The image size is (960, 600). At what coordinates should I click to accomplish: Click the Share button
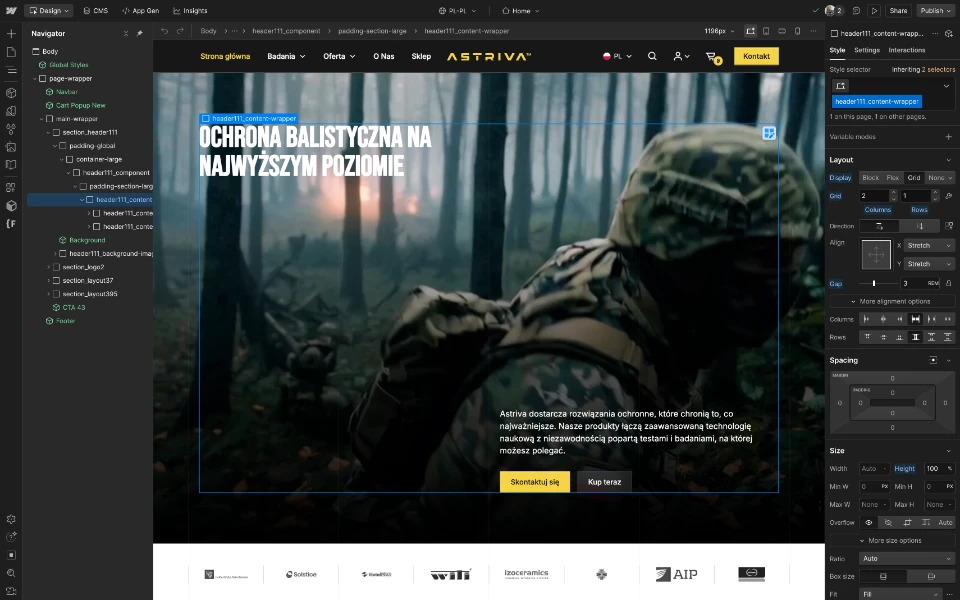(x=898, y=10)
